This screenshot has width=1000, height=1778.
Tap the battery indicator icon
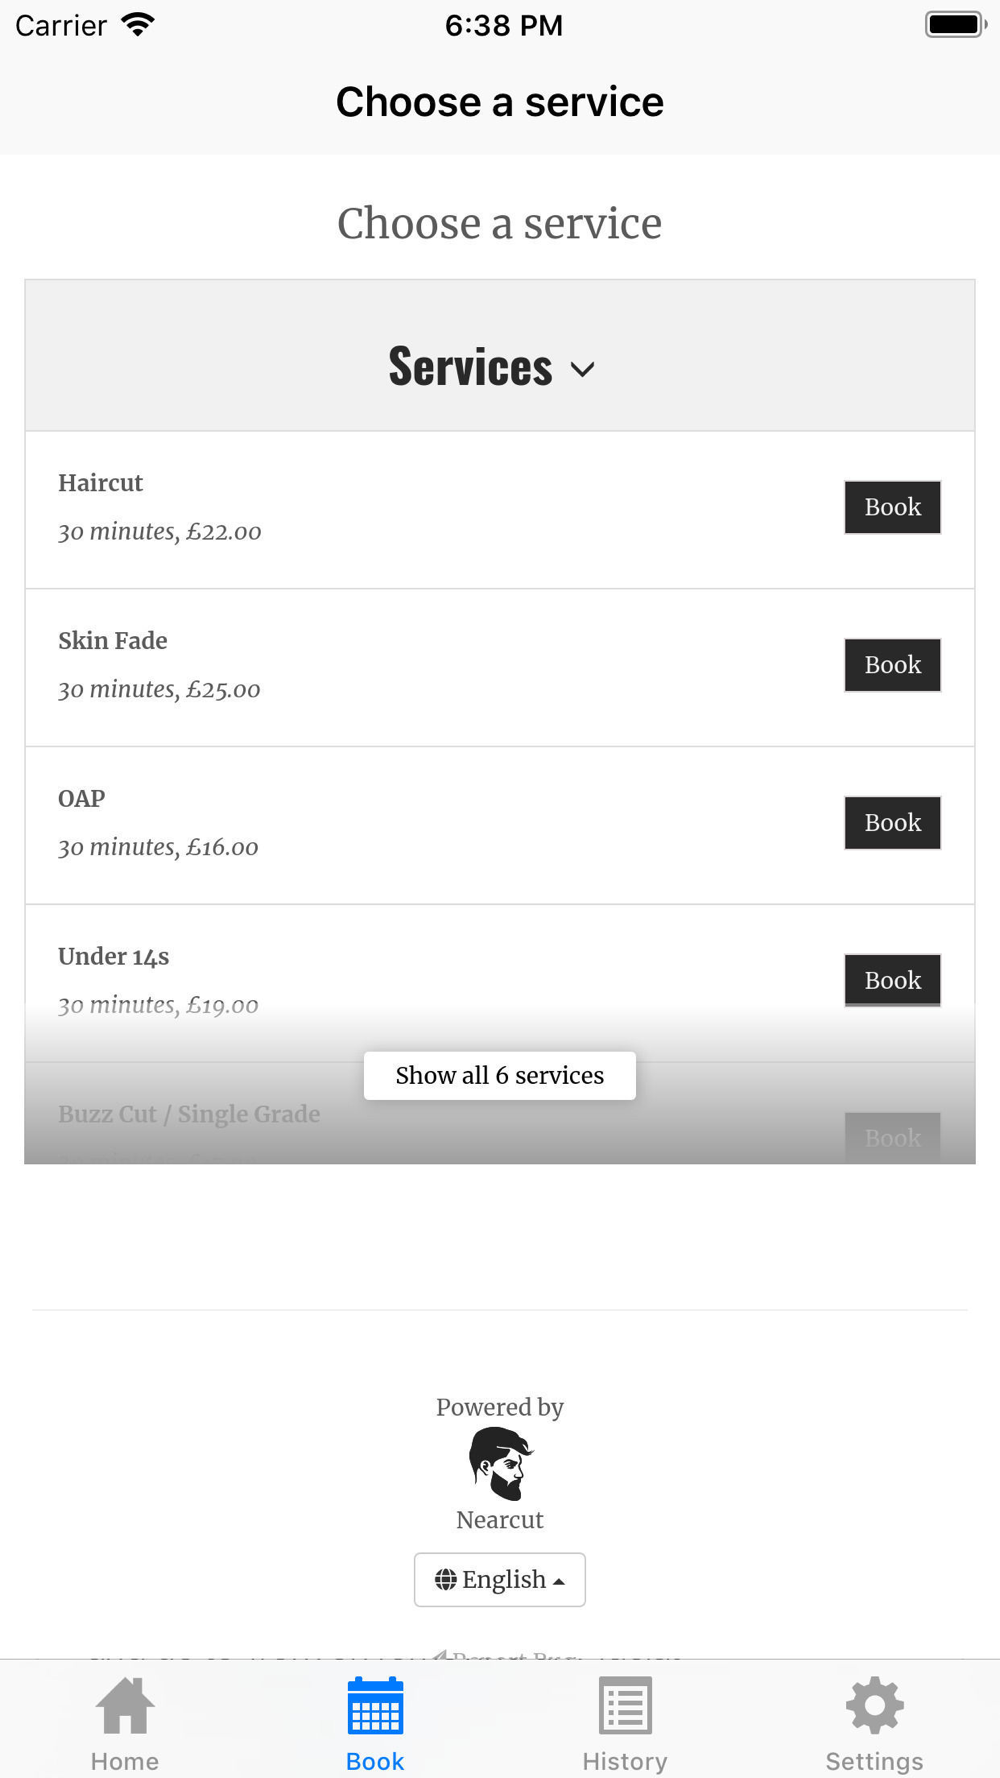click(x=955, y=25)
